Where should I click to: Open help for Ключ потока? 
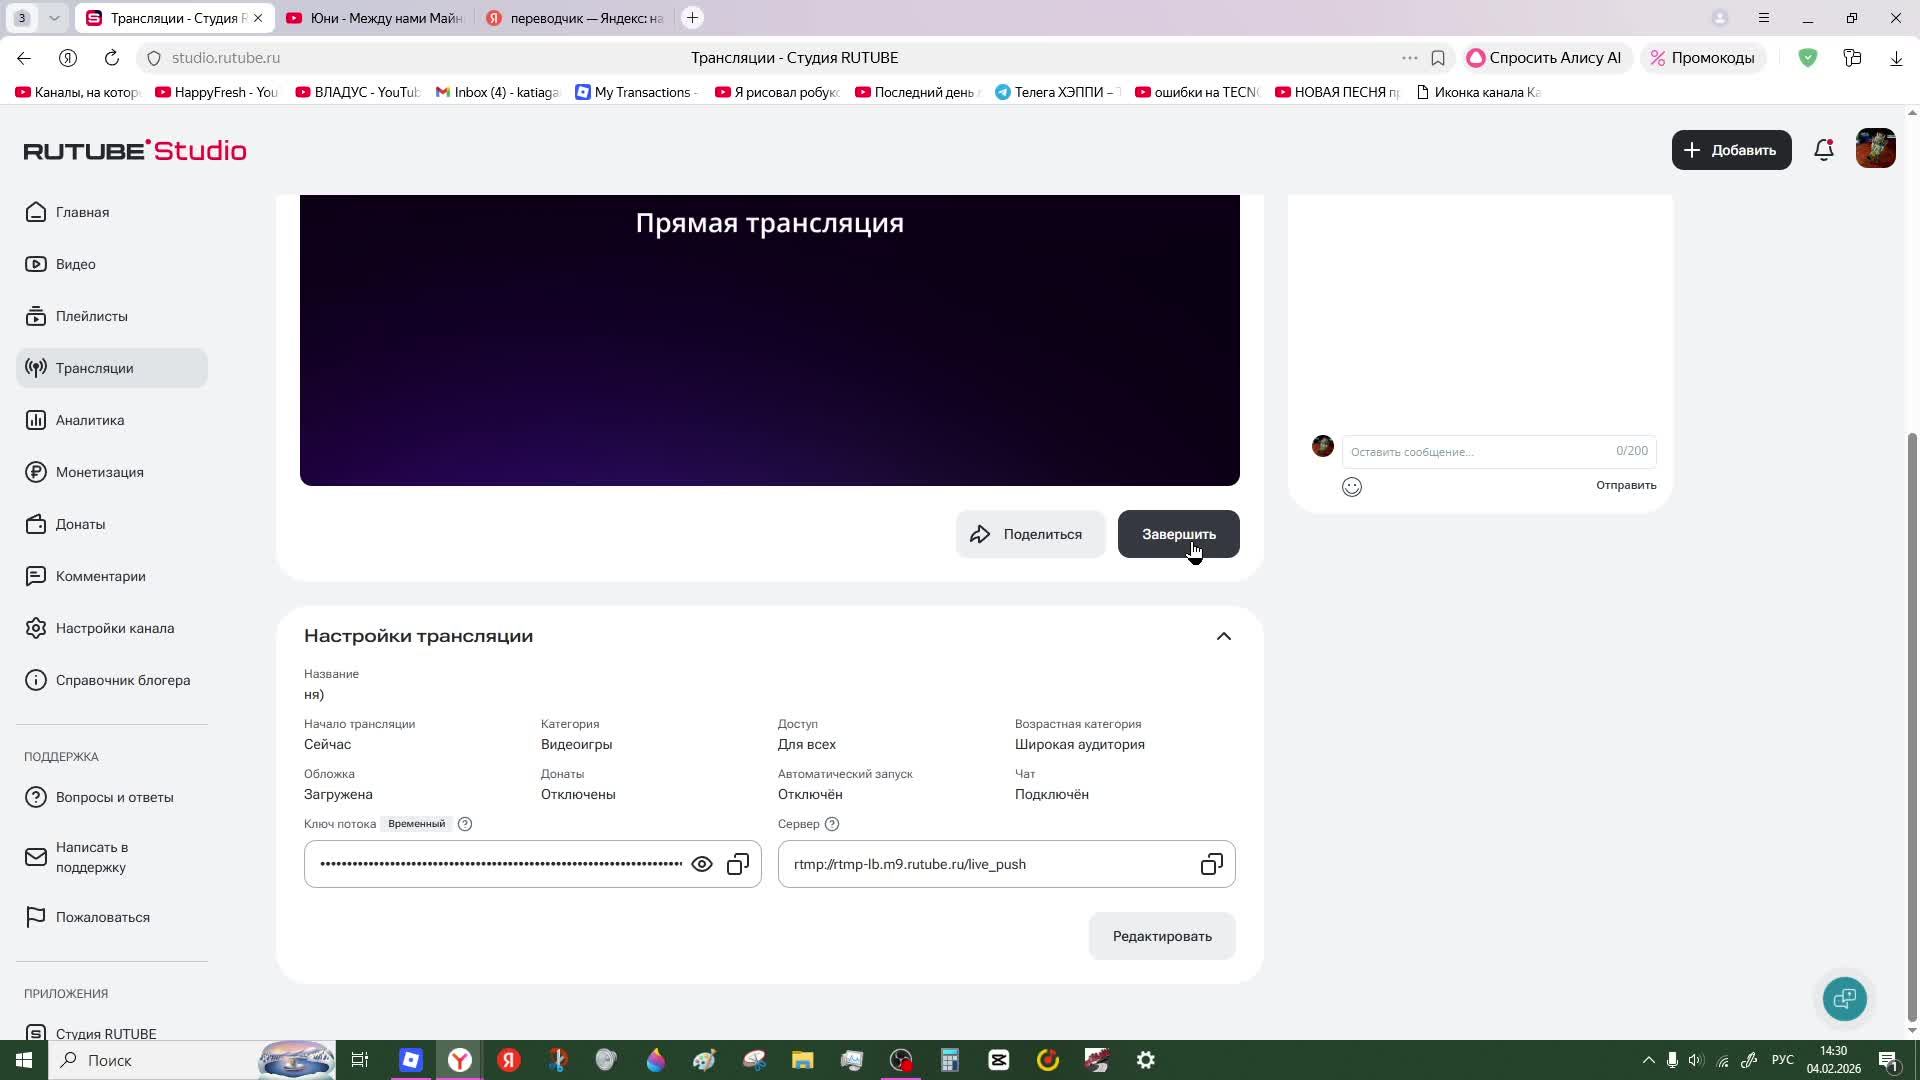pos(465,824)
